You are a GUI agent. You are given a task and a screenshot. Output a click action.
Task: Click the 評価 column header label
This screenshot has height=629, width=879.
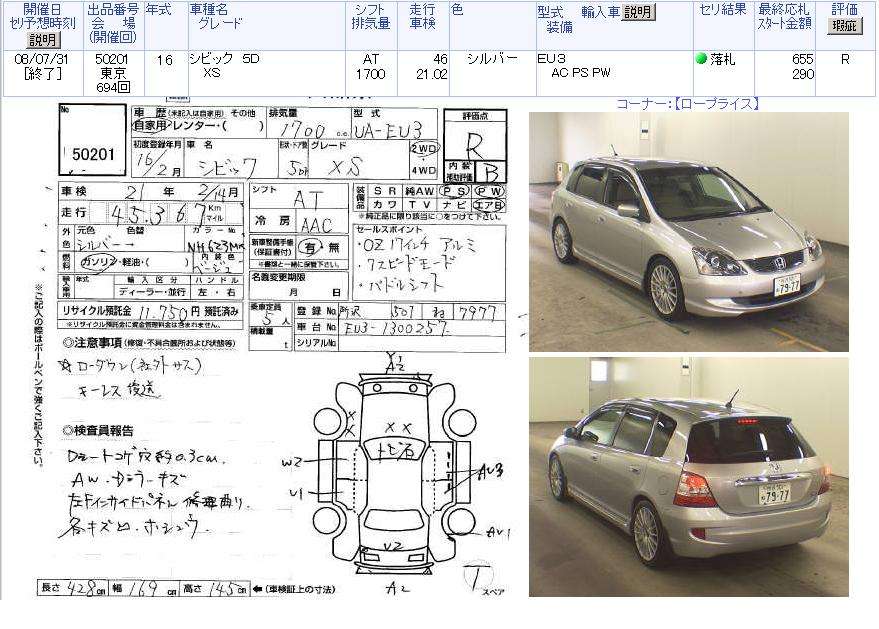[x=844, y=10]
